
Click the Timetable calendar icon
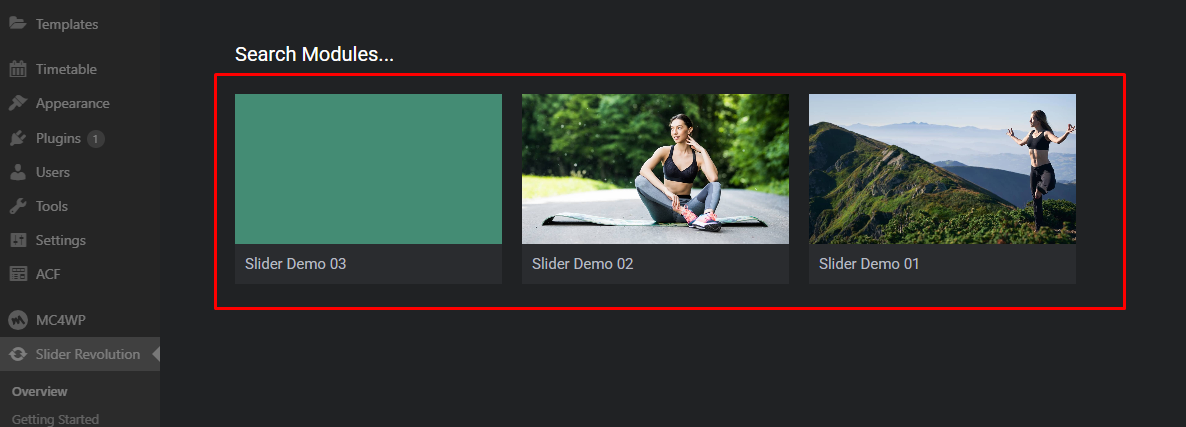(x=18, y=69)
